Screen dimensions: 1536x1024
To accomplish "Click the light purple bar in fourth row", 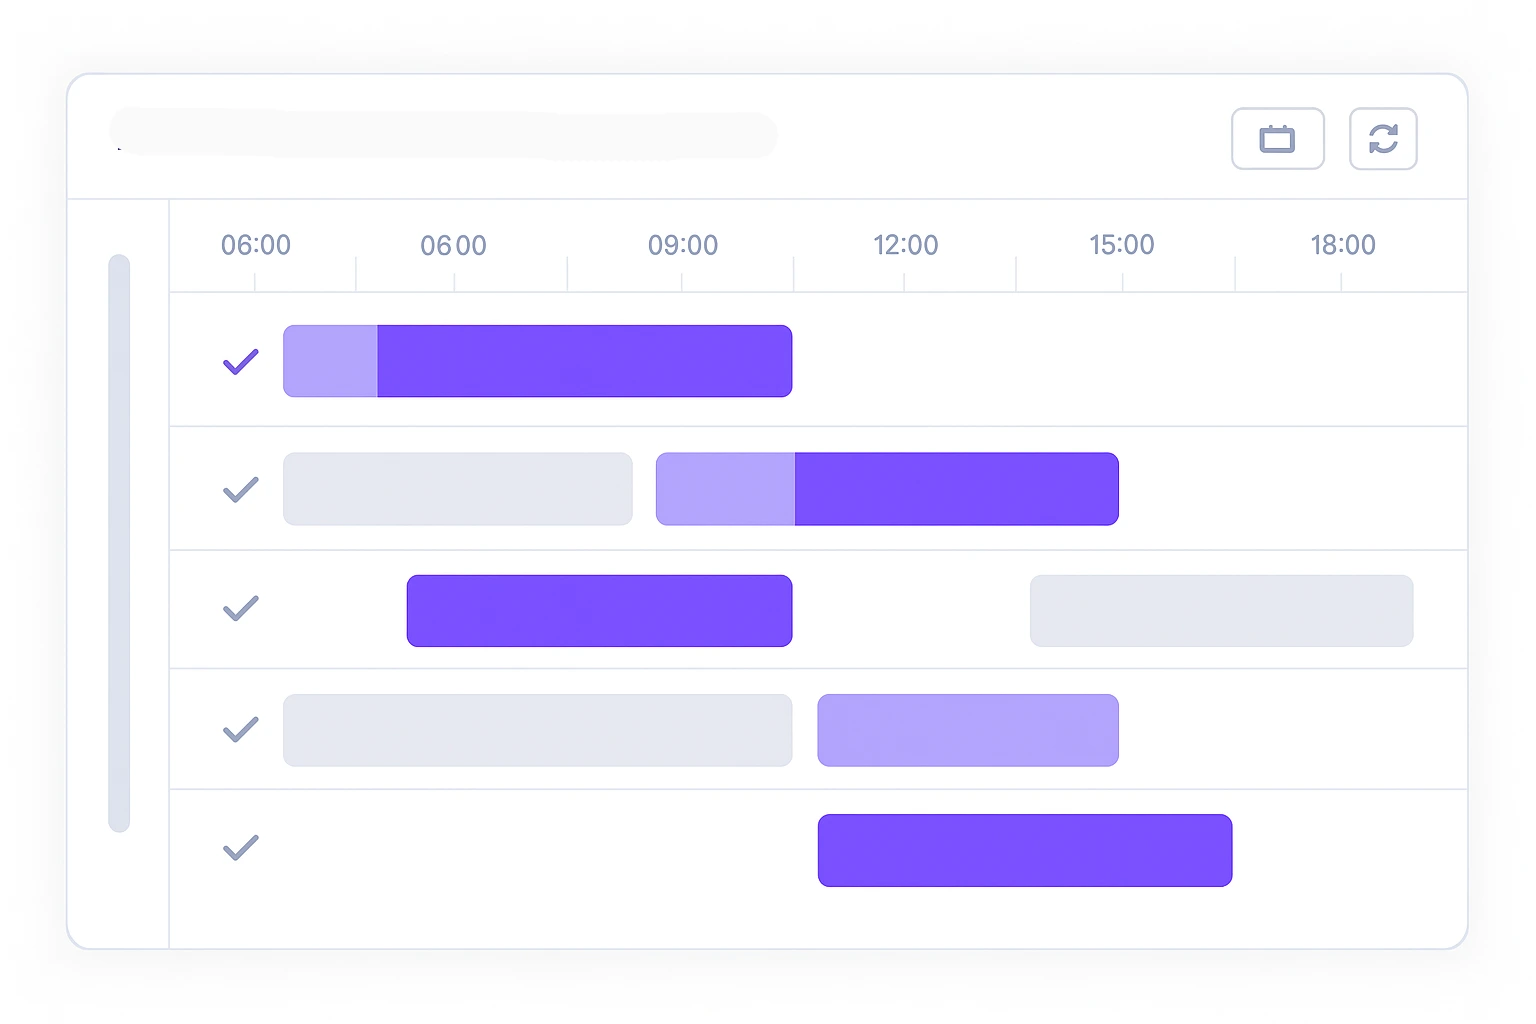I will [967, 730].
